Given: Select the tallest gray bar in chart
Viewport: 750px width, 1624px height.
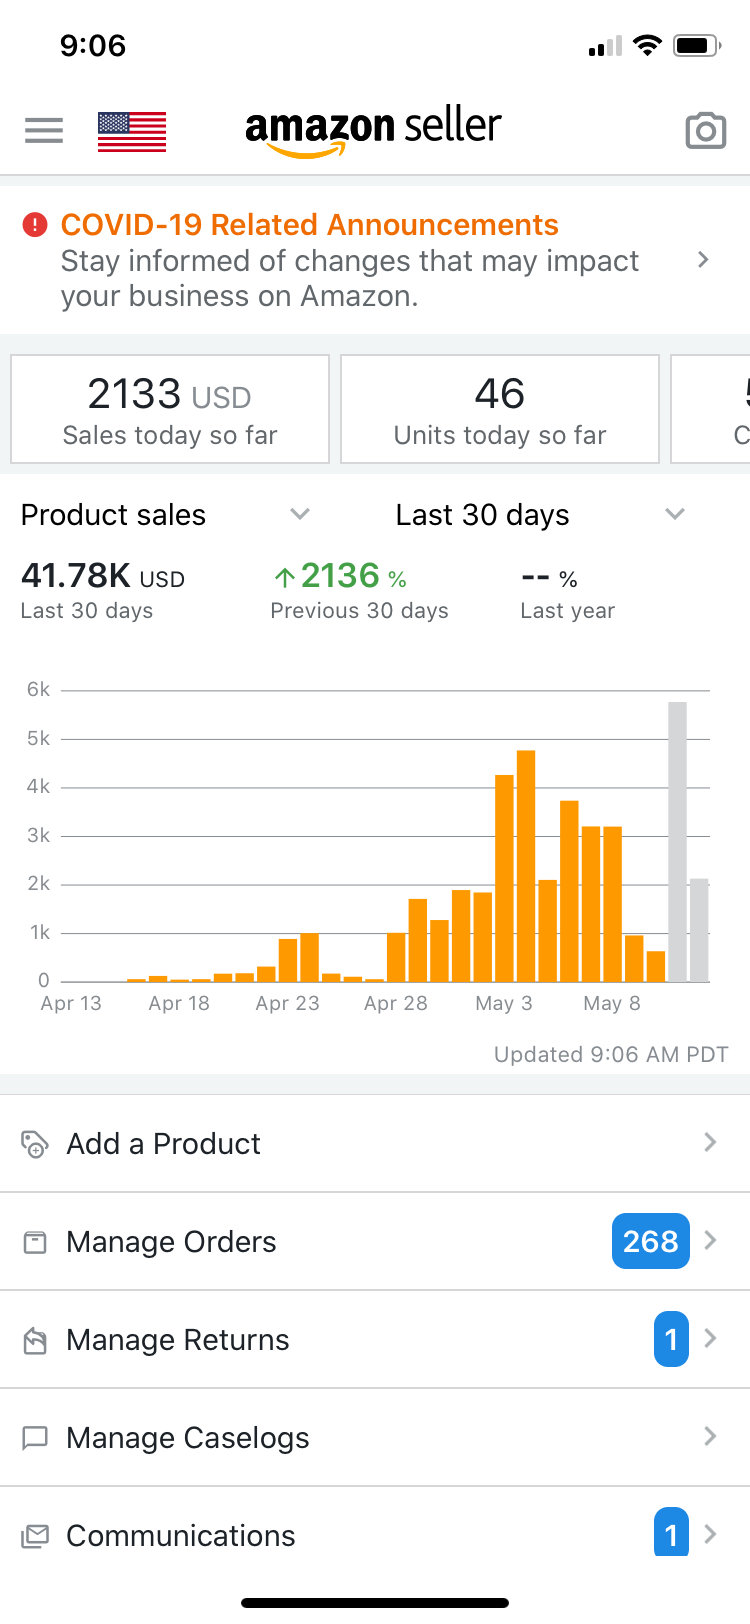Looking at the screenshot, I should pyautogui.click(x=677, y=842).
